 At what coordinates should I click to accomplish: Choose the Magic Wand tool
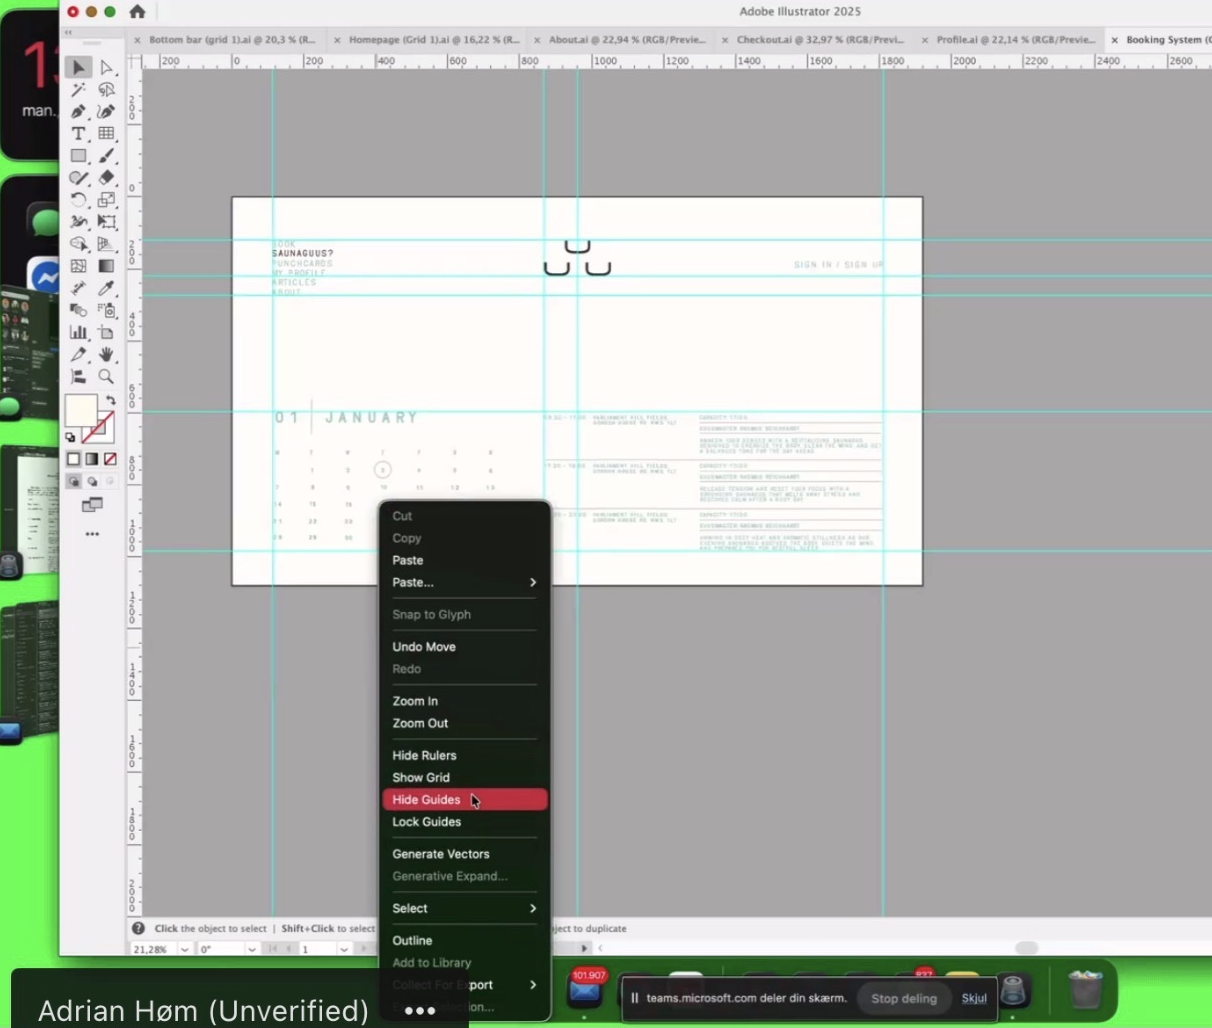(x=79, y=90)
